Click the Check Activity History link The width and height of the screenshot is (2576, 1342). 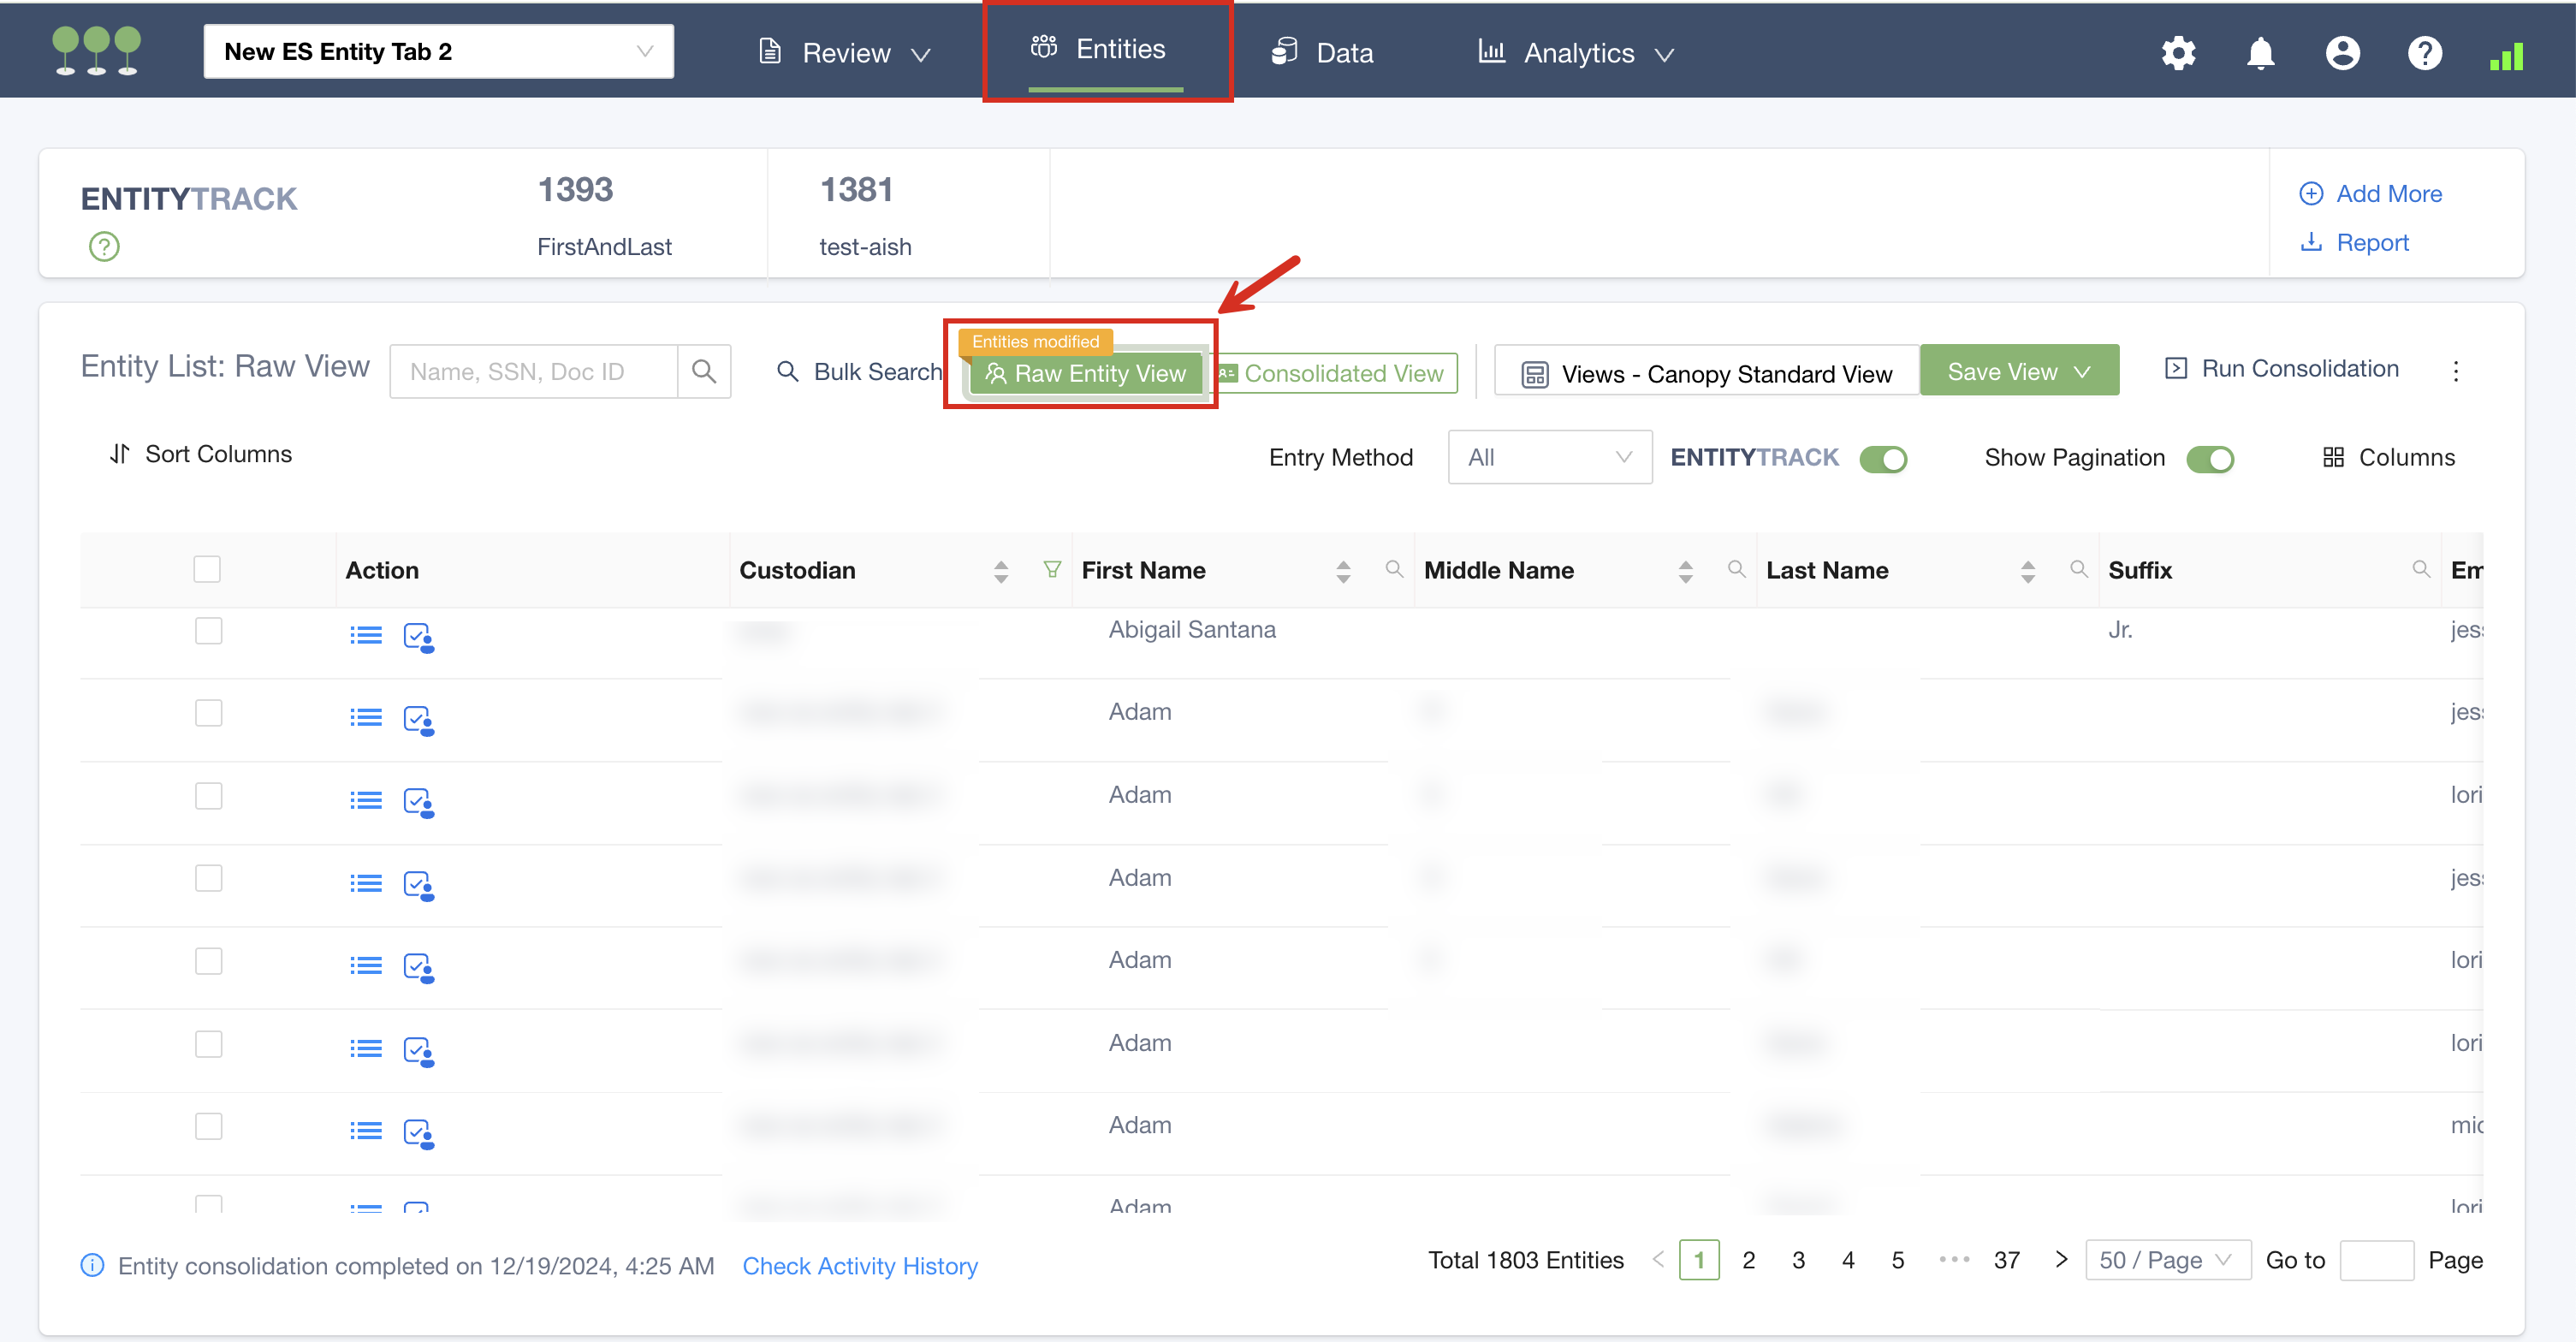coord(859,1266)
